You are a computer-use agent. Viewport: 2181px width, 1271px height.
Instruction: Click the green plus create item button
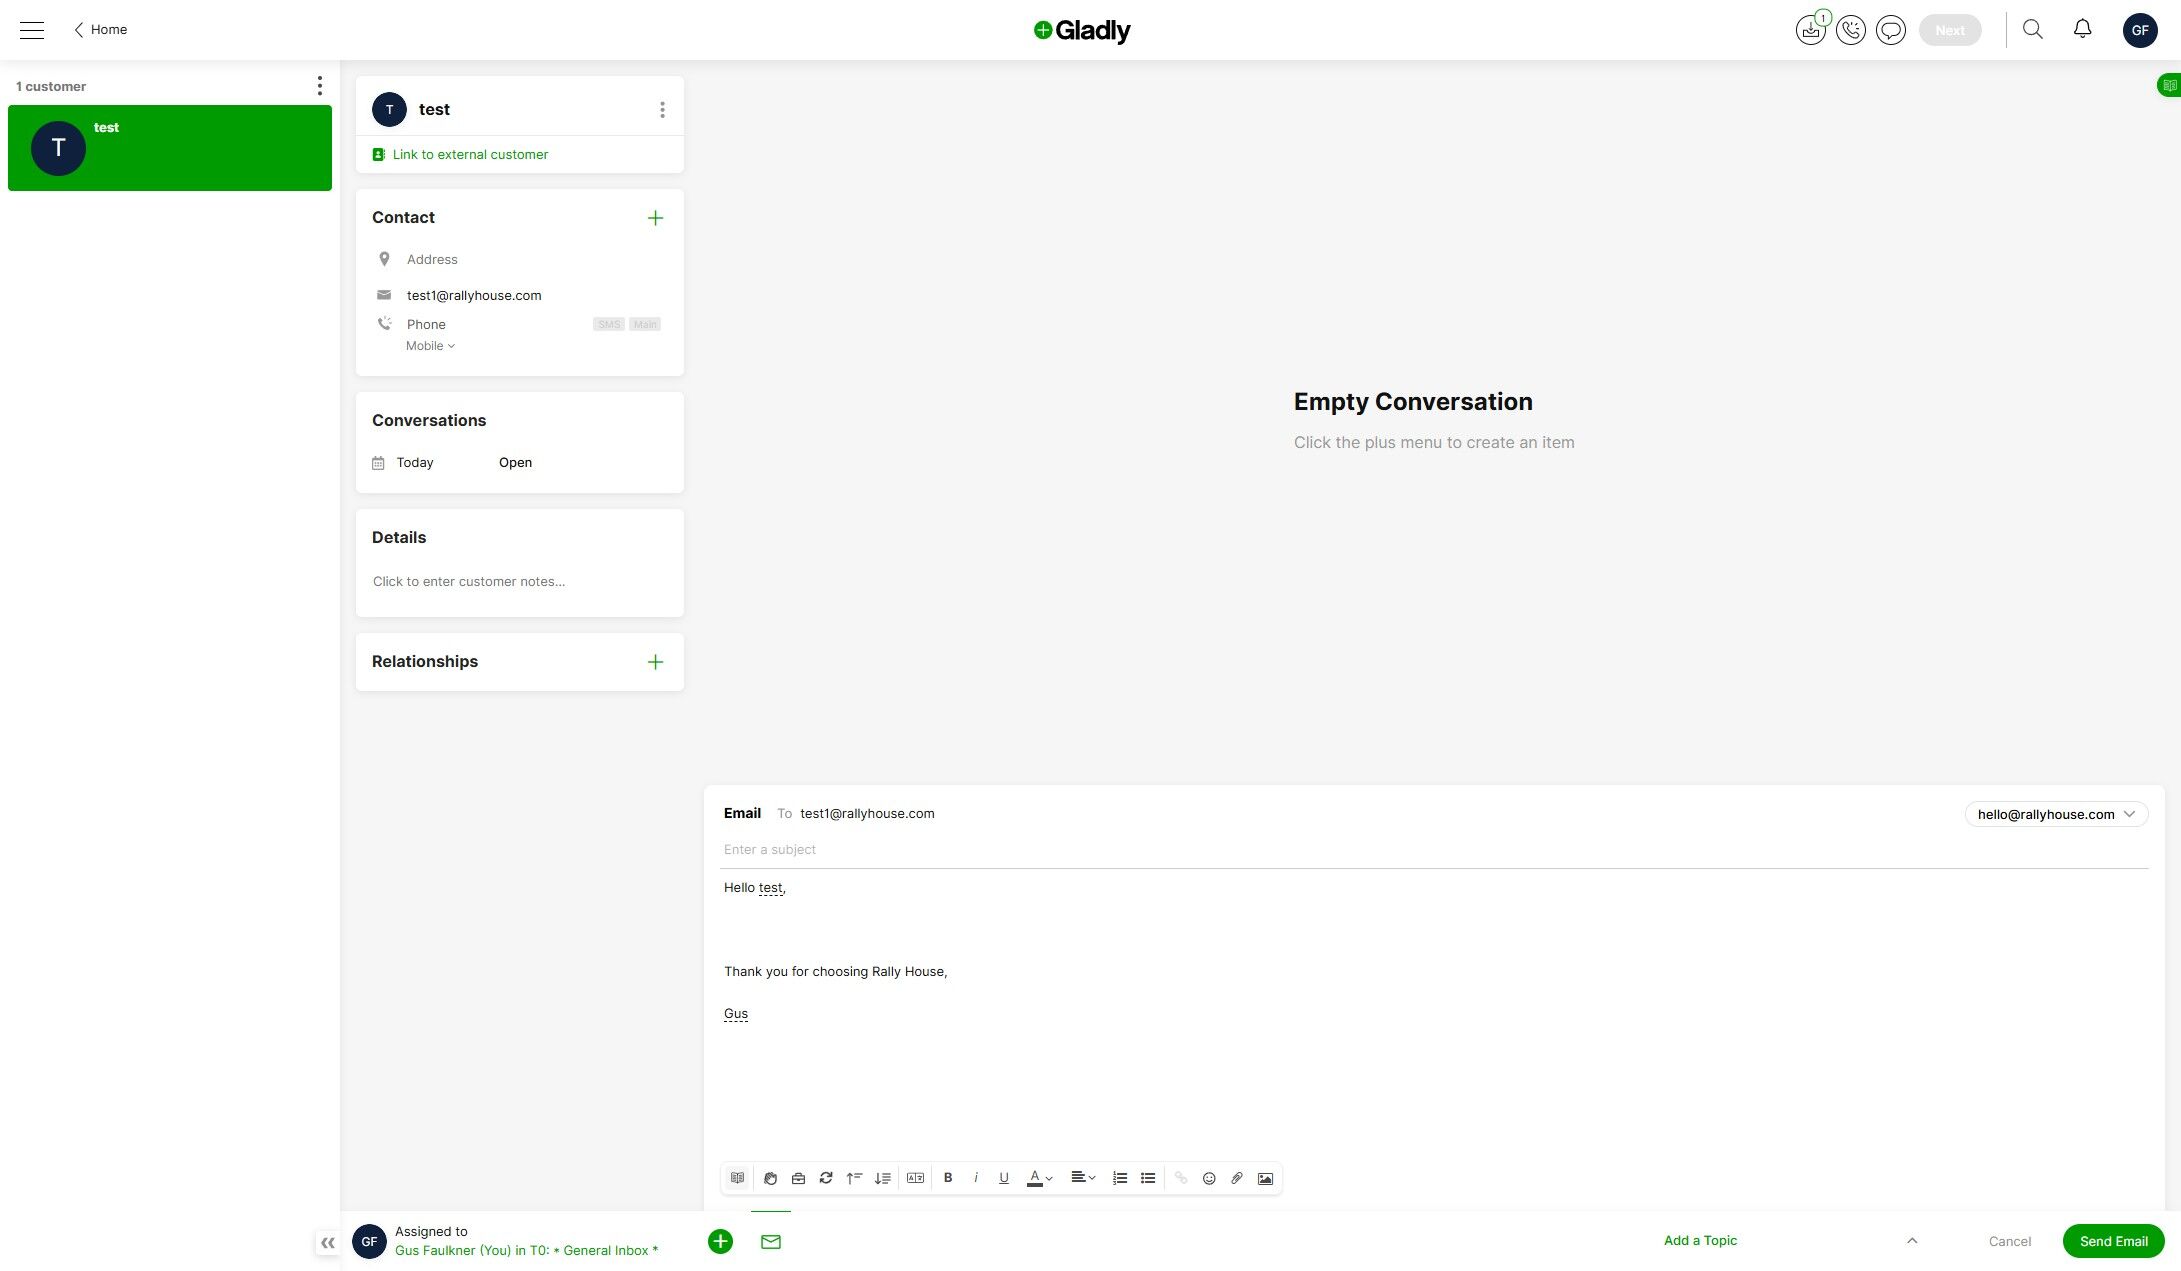tap(720, 1241)
